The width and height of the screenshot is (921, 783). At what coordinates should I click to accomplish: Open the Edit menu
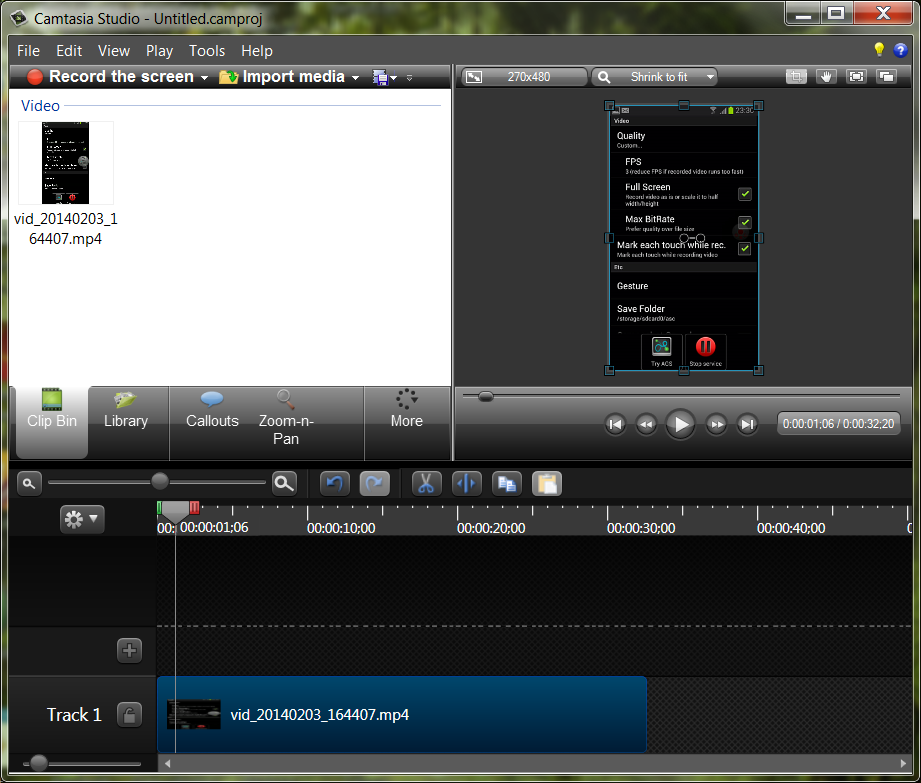[69, 51]
